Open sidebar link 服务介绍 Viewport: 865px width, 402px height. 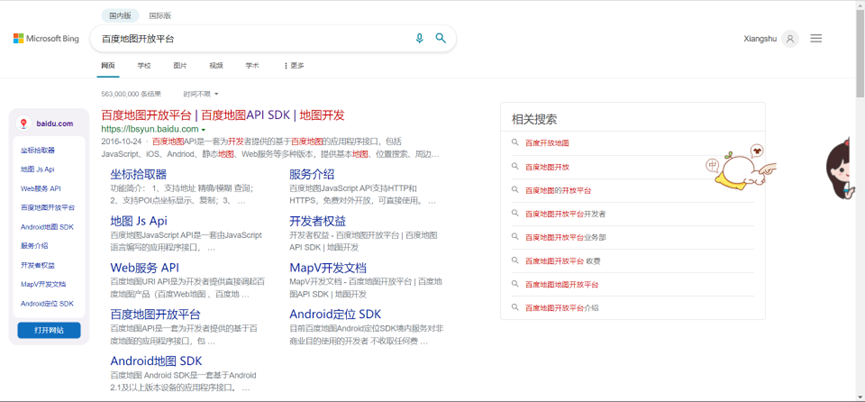34,246
